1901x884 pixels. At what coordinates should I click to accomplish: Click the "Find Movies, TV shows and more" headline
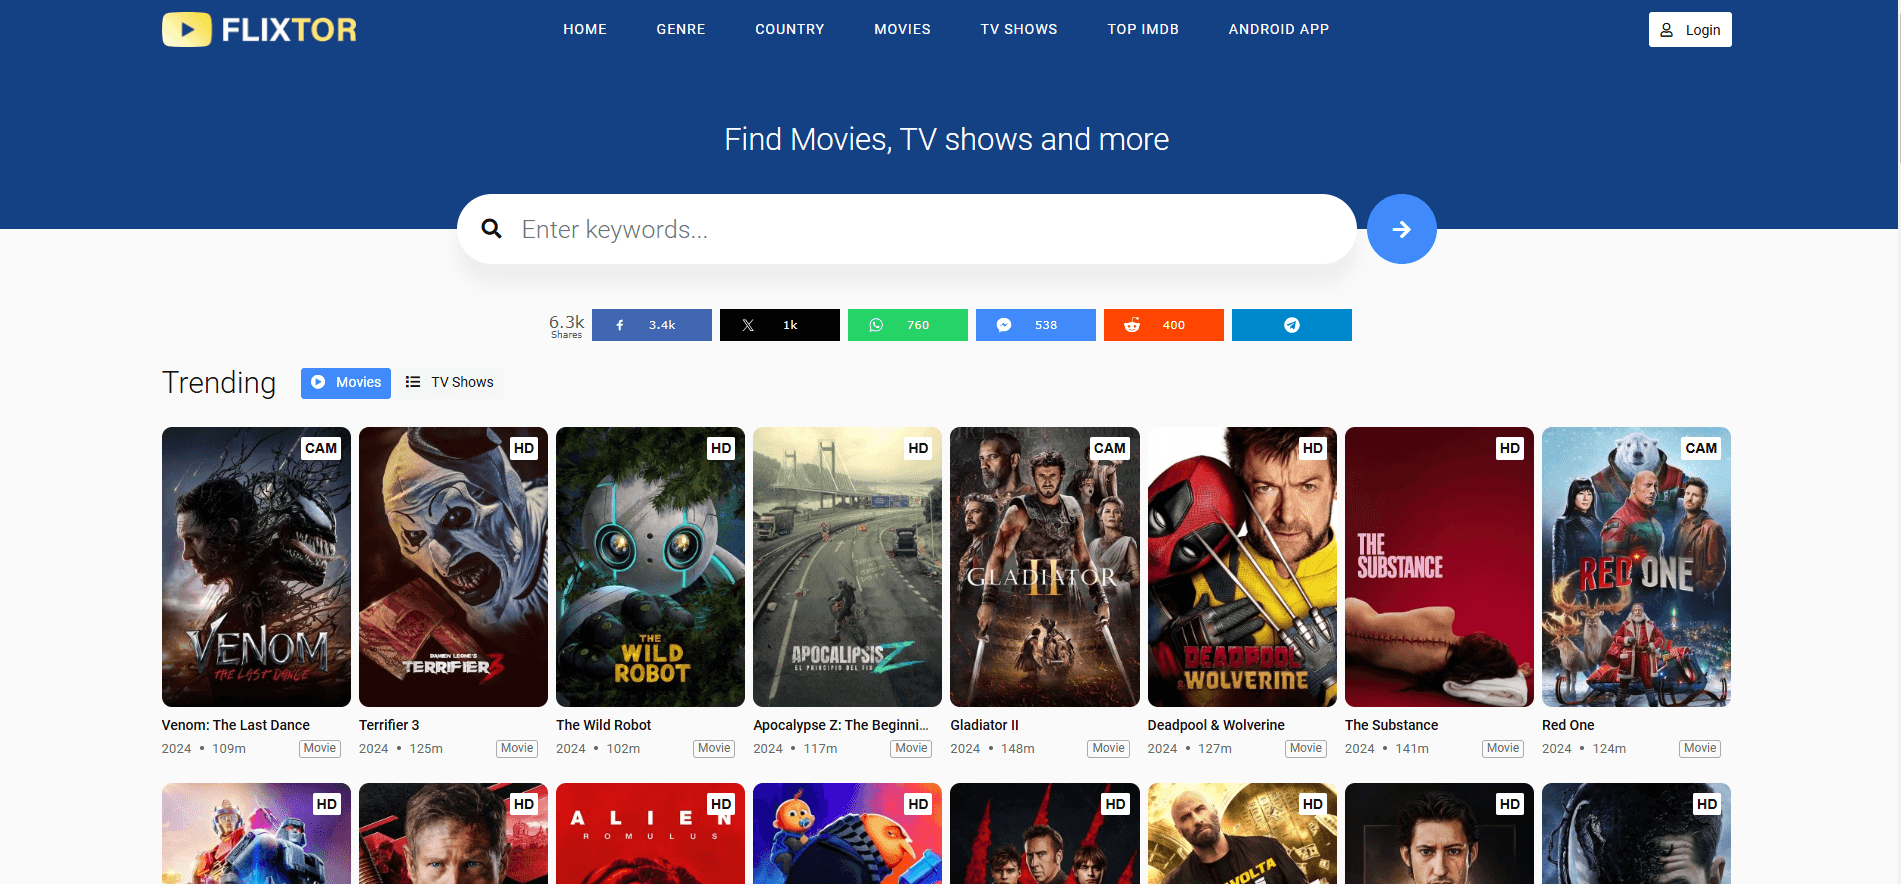point(947,139)
